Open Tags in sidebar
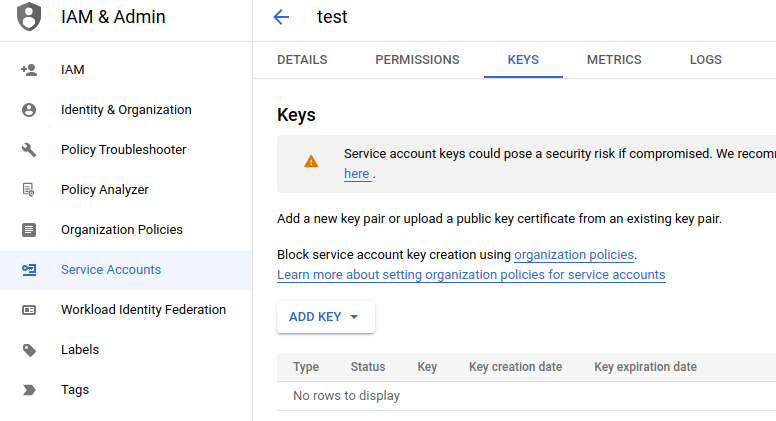This screenshot has width=776, height=421. tap(126, 390)
